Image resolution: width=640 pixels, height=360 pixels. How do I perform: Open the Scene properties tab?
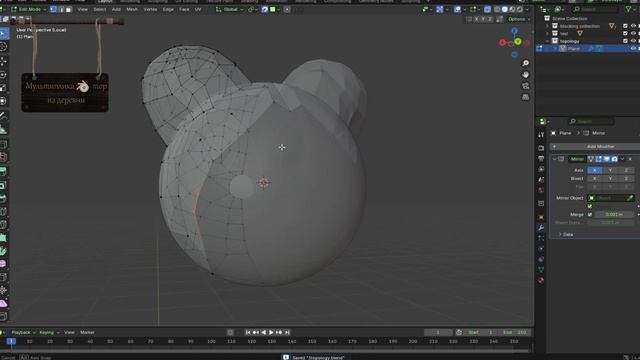(541, 180)
